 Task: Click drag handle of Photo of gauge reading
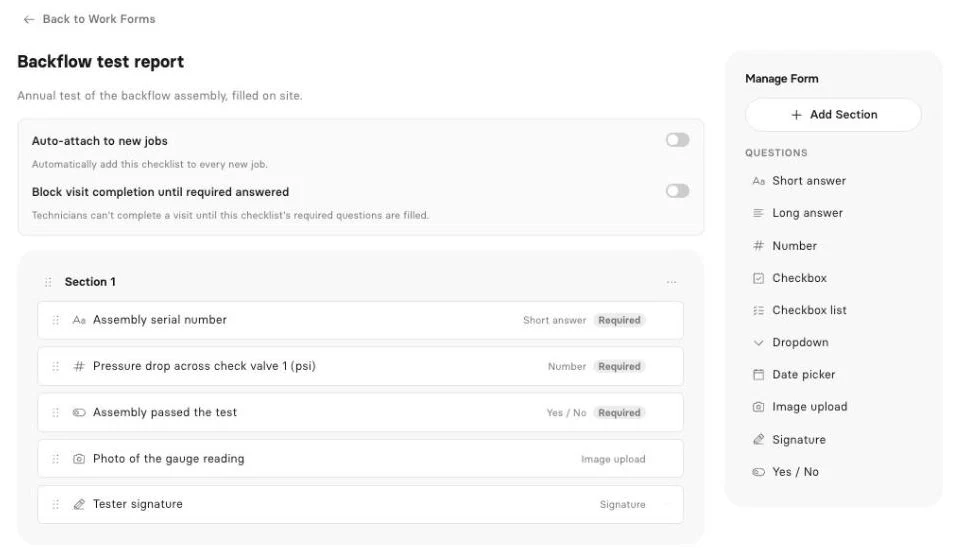click(x=56, y=459)
